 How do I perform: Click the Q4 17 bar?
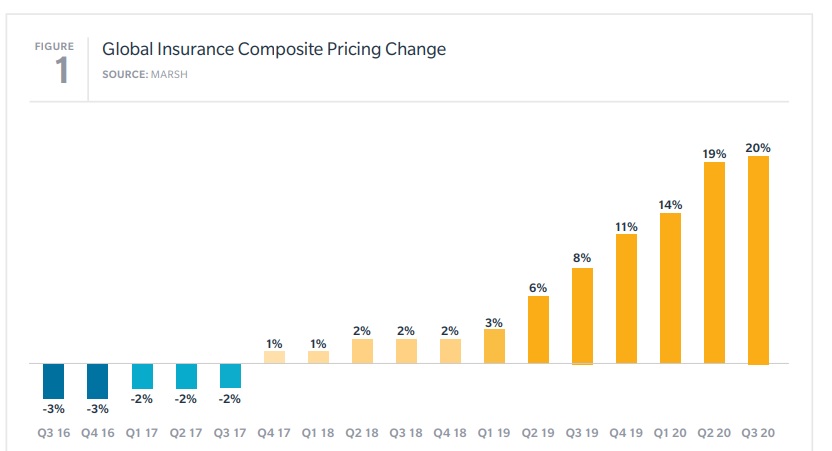click(274, 356)
